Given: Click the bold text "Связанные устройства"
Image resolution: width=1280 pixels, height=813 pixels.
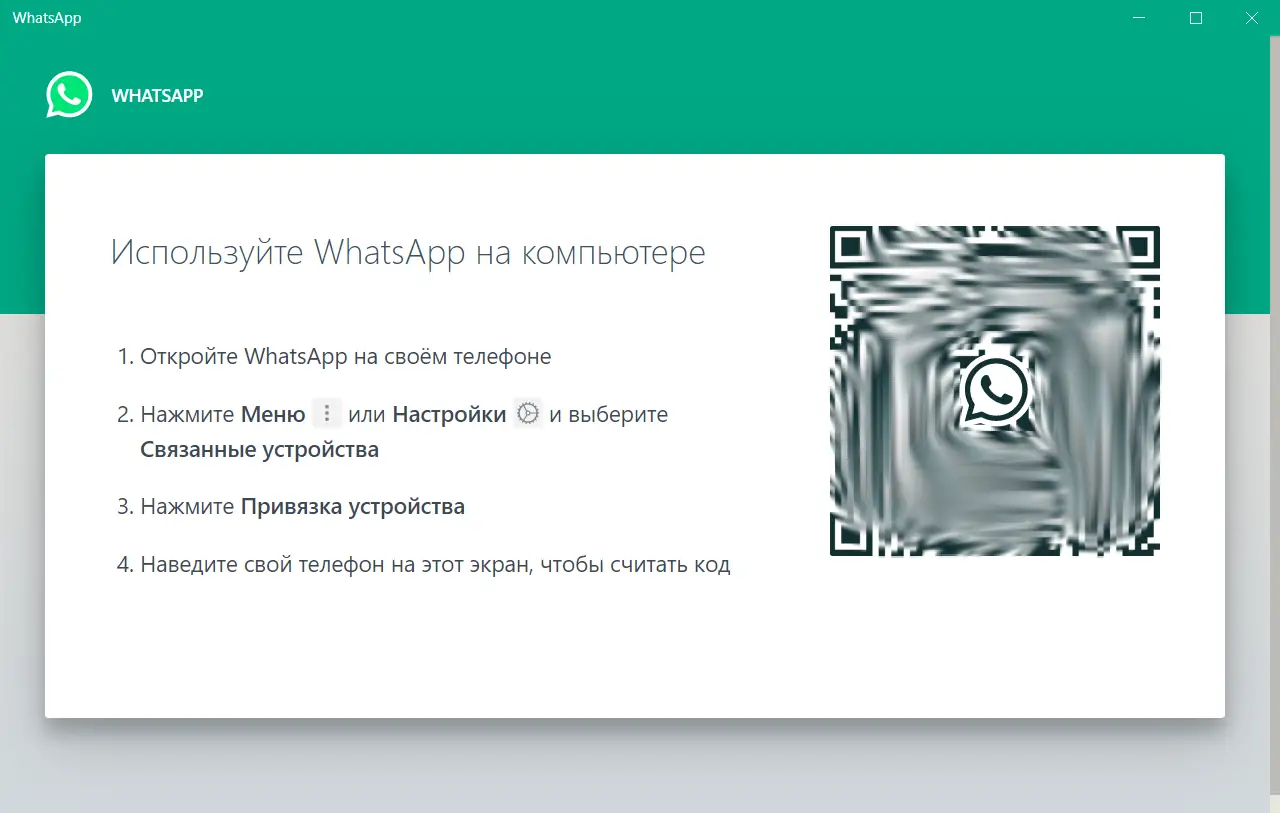Looking at the screenshot, I should pyautogui.click(x=259, y=450).
